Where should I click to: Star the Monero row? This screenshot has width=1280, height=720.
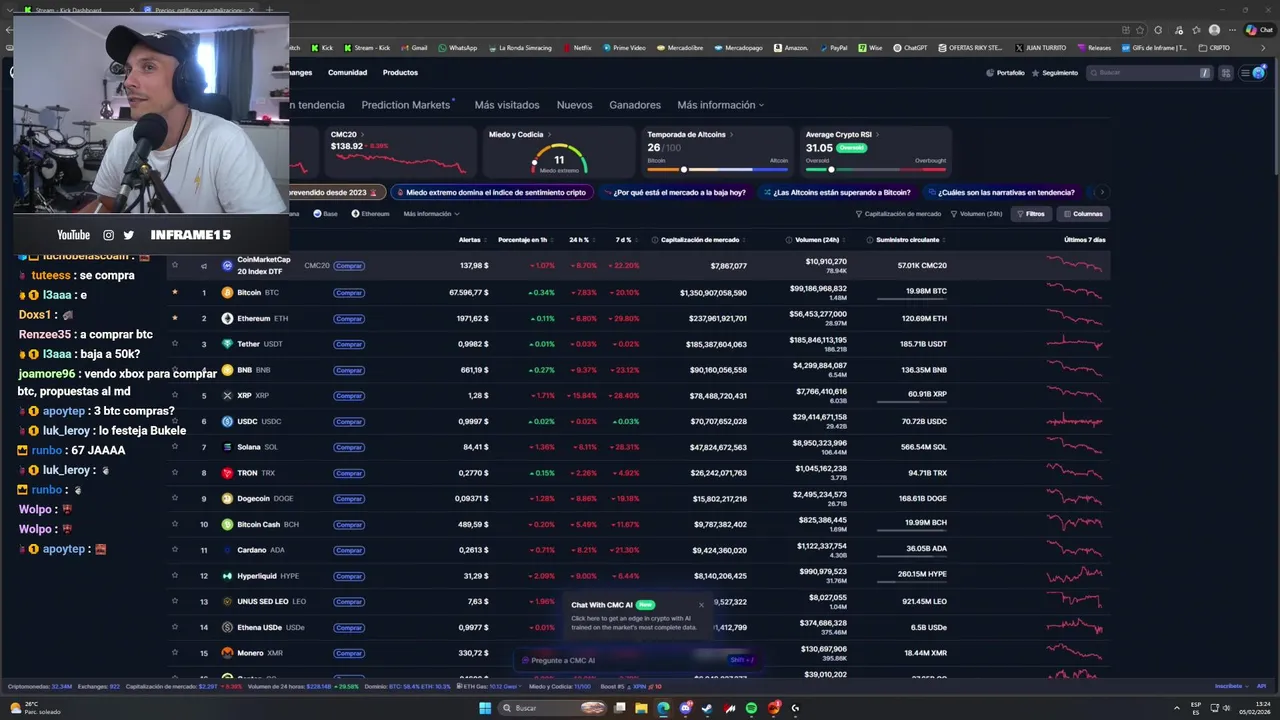click(175, 653)
